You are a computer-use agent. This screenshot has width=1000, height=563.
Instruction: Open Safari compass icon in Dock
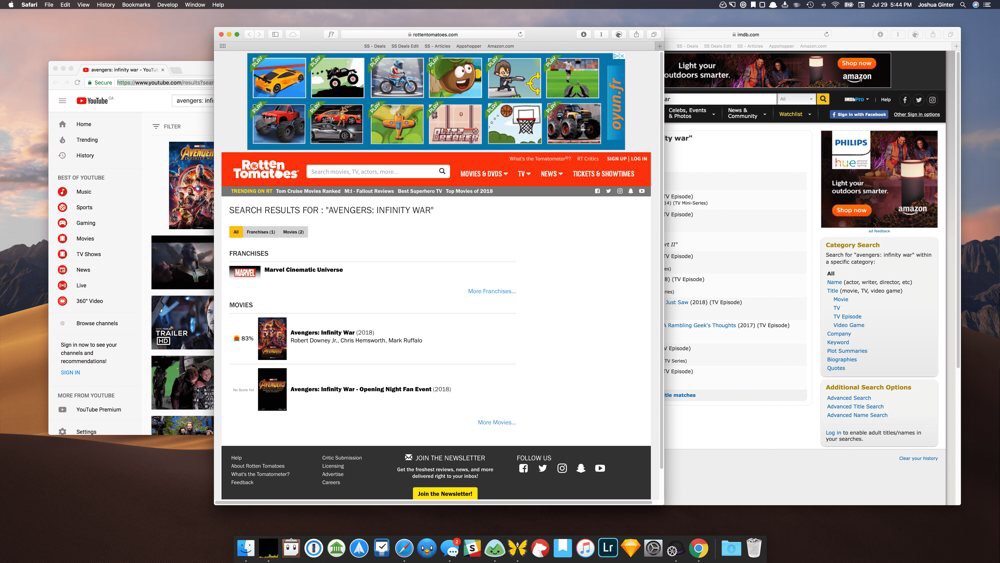(404, 548)
